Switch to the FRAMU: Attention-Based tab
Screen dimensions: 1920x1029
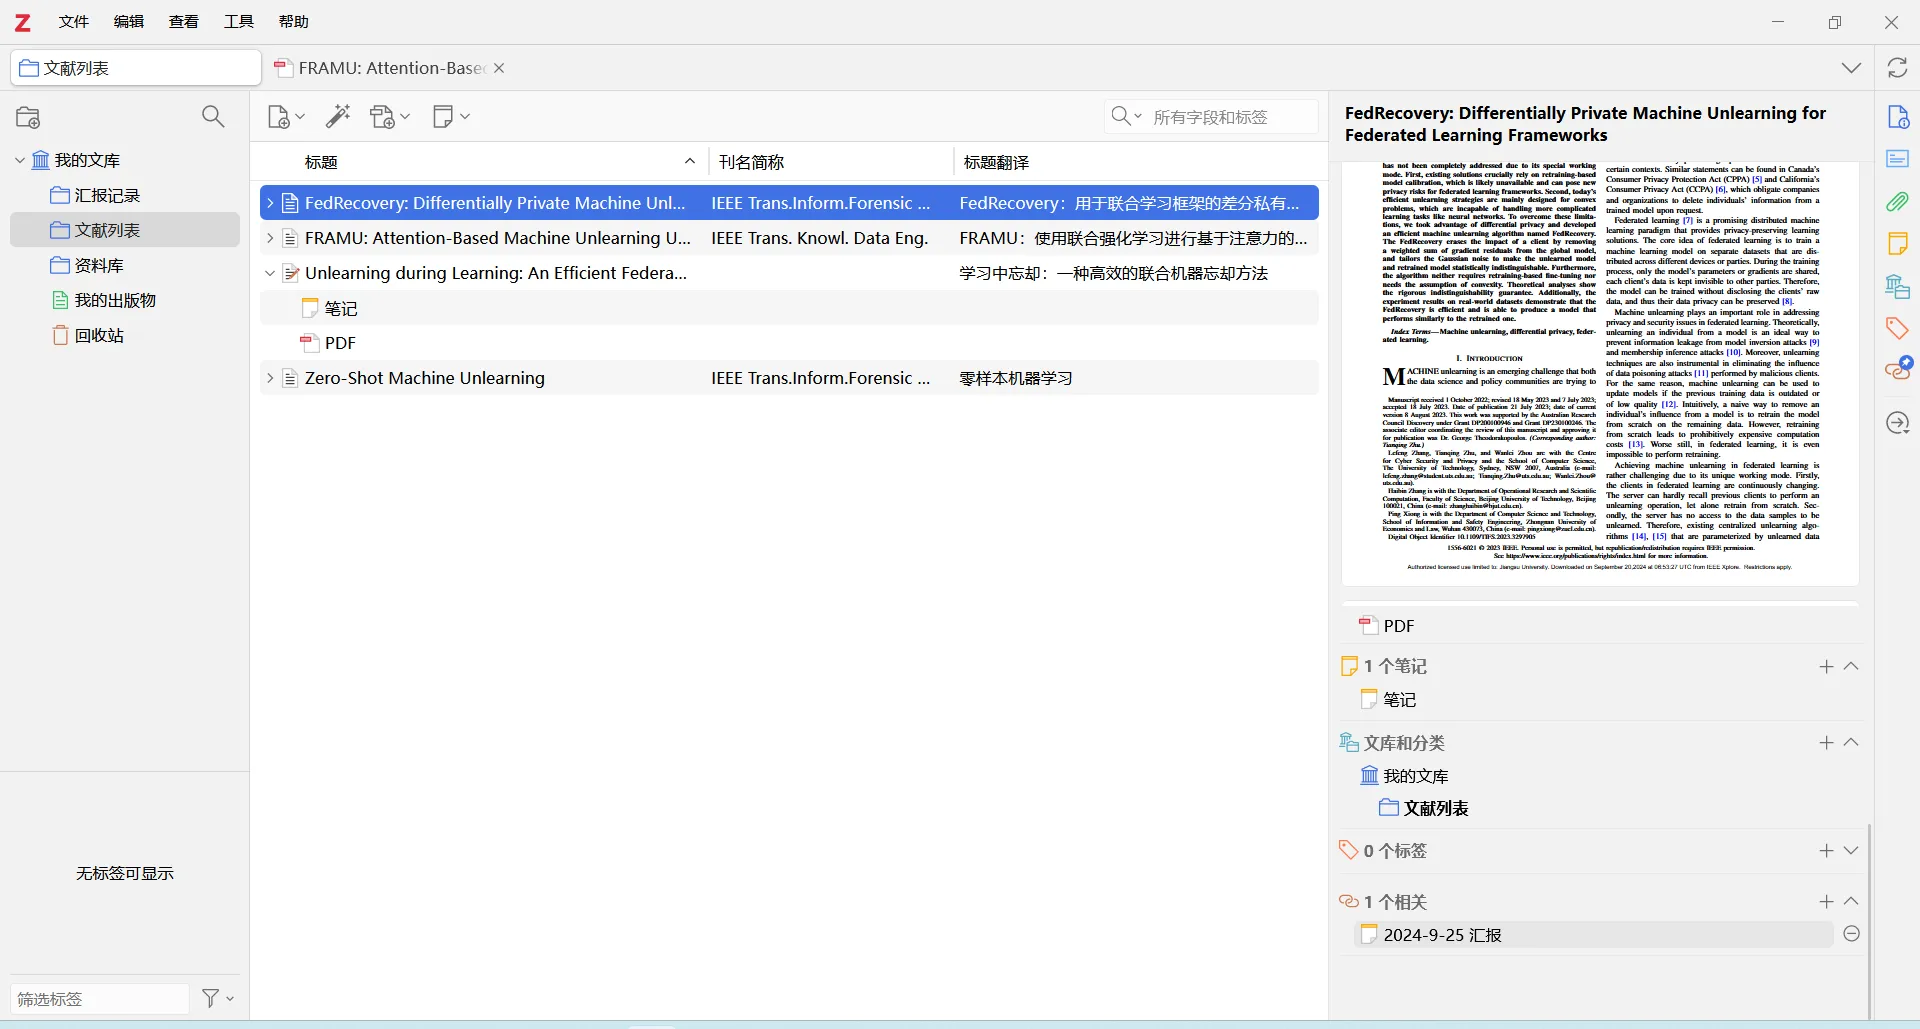tap(390, 68)
